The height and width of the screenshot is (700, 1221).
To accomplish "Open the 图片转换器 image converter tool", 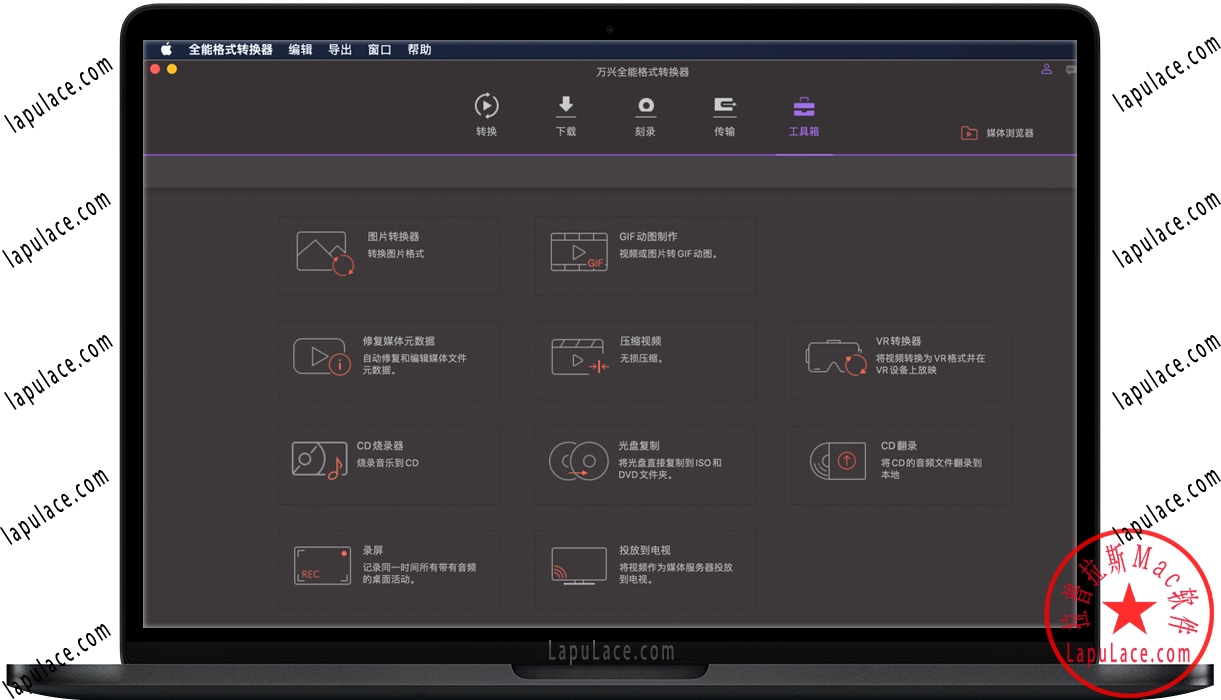I will click(388, 255).
